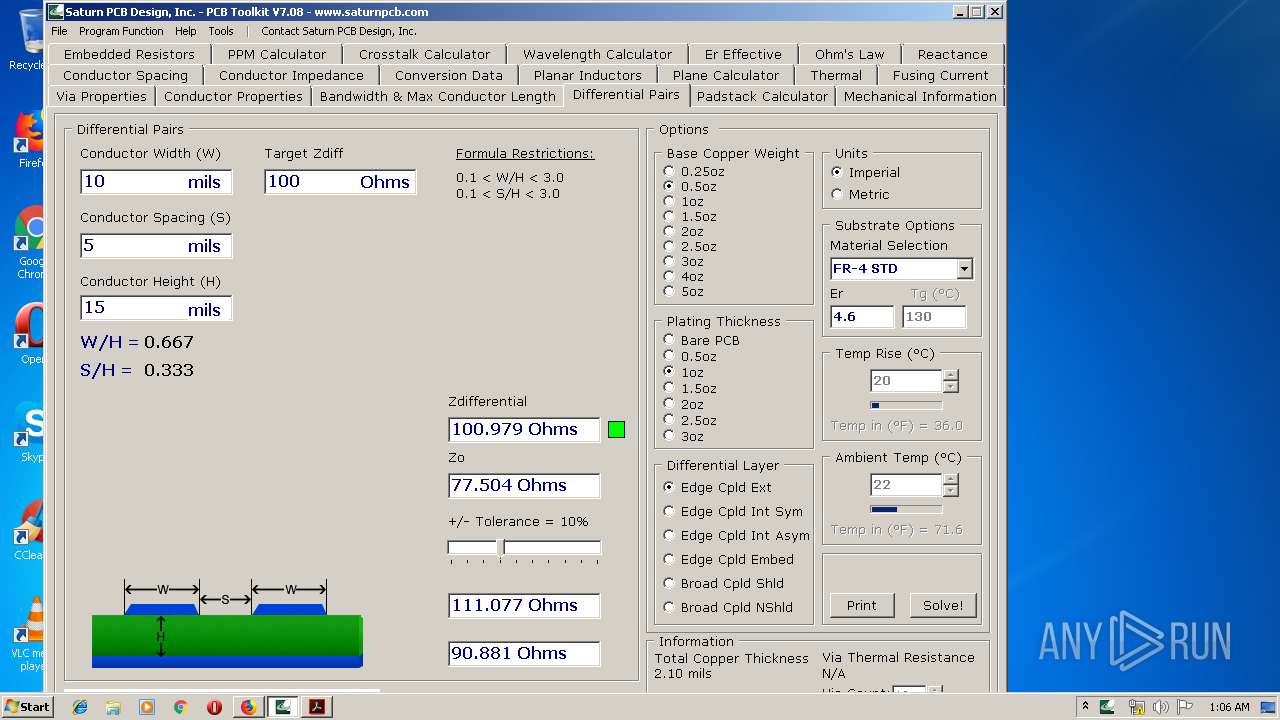Open the Ohm's Law tab
Viewport: 1280px width, 720px height.
click(849, 54)
